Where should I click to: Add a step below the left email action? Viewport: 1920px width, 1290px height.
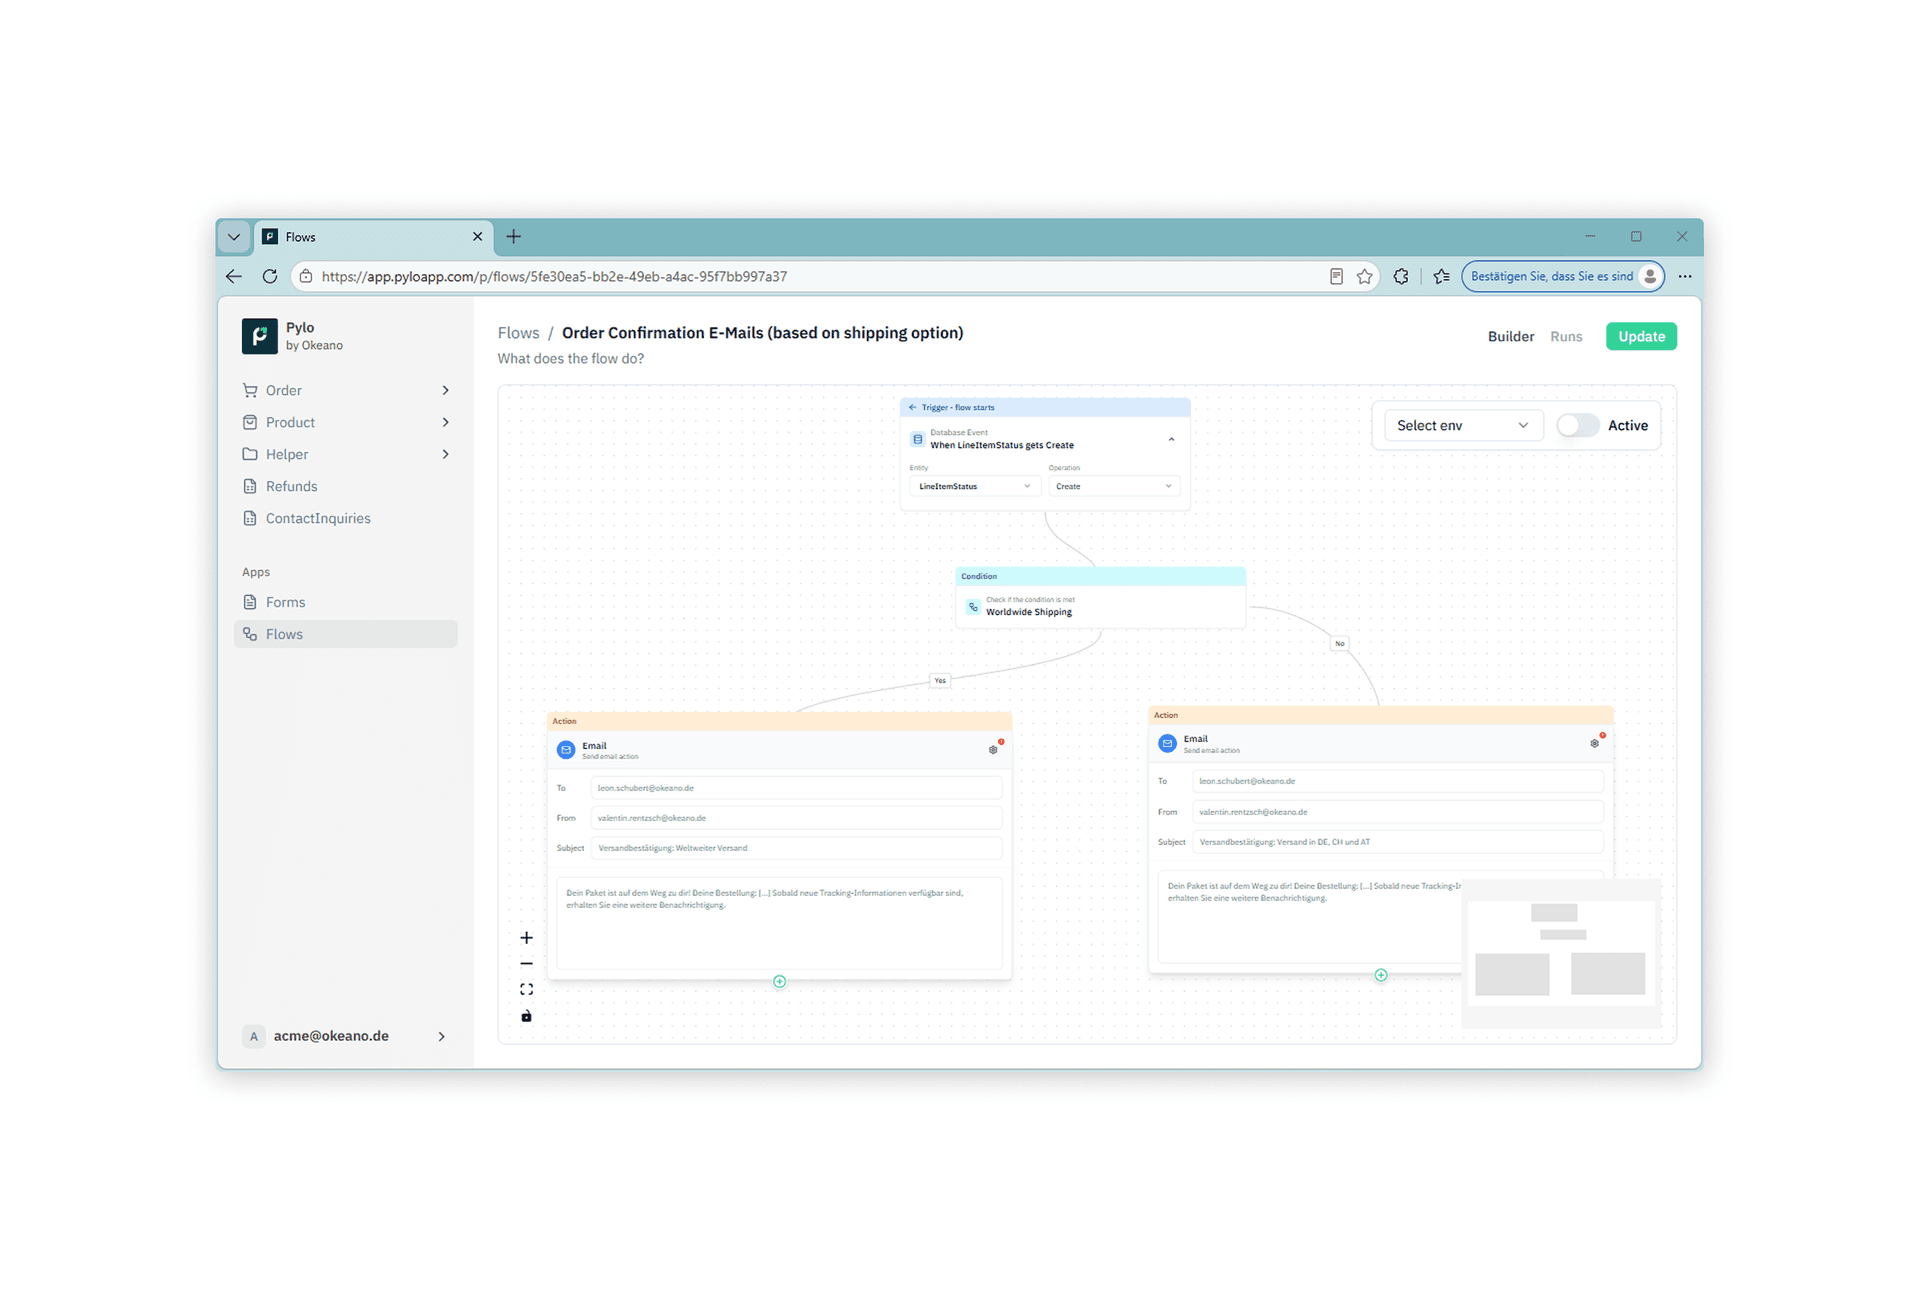780,982
